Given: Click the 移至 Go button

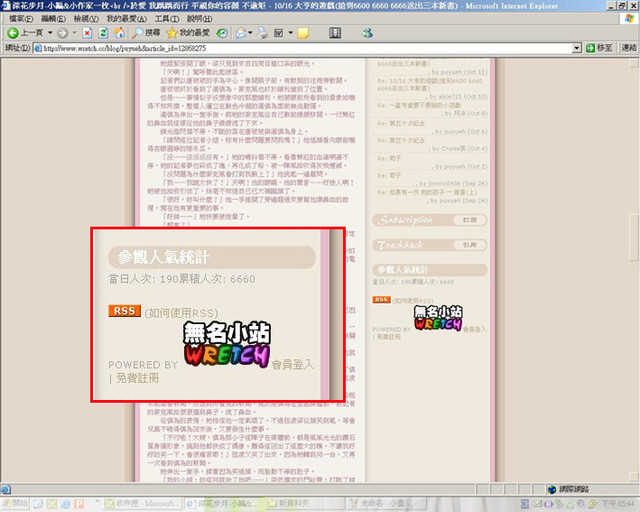Looking at the screenshot, I should 599,48.
